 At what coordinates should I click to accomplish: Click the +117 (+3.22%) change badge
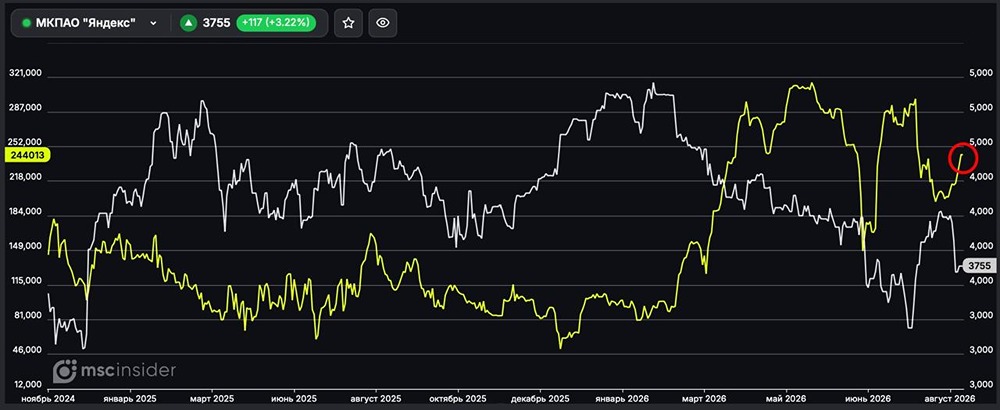[x=276, y=23]
